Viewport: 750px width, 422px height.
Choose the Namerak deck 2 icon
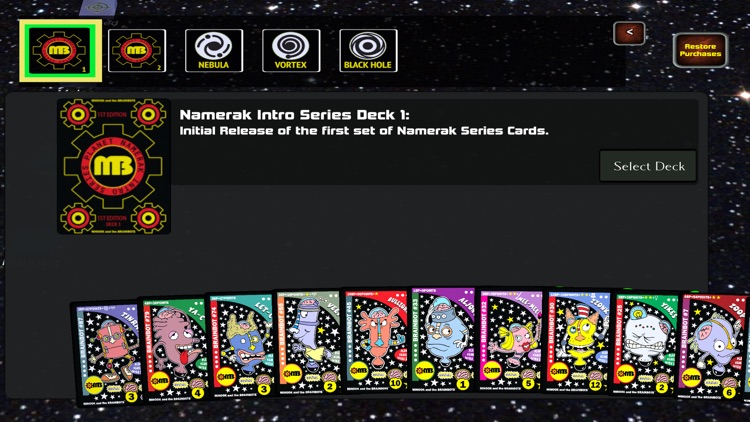pos(137,51)
